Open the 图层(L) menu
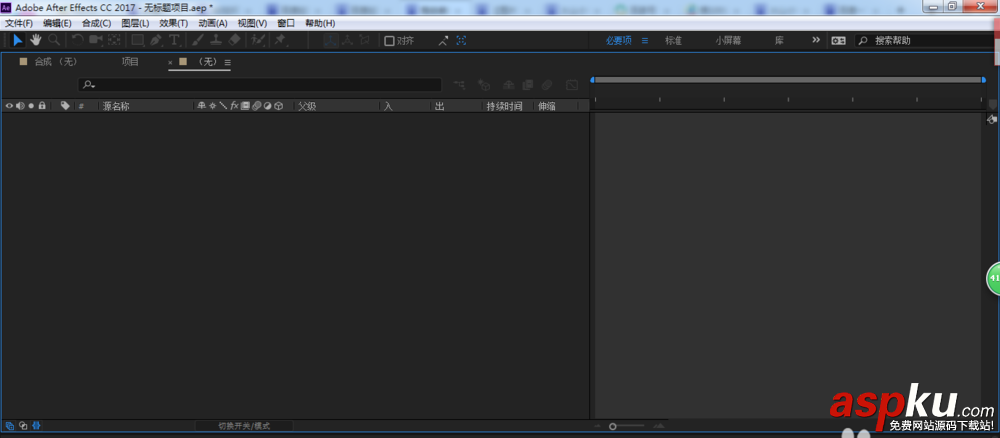 point(135,23)
